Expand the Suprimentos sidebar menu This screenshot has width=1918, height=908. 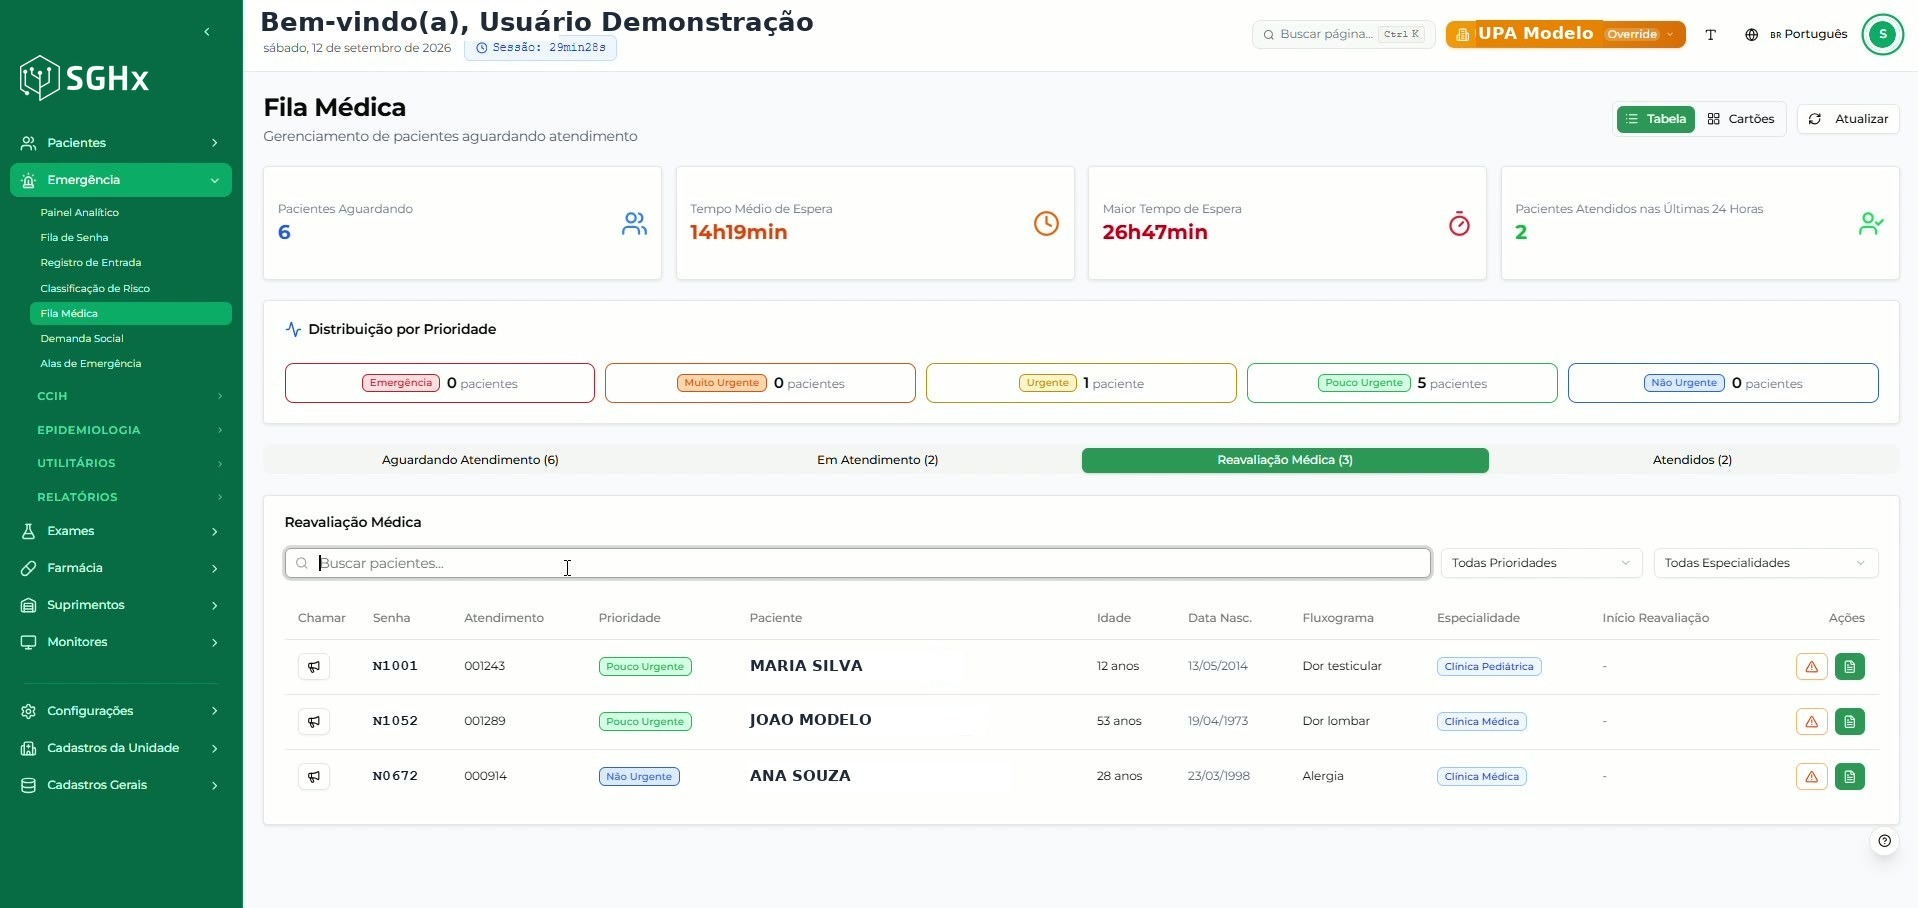pos(121,605)
